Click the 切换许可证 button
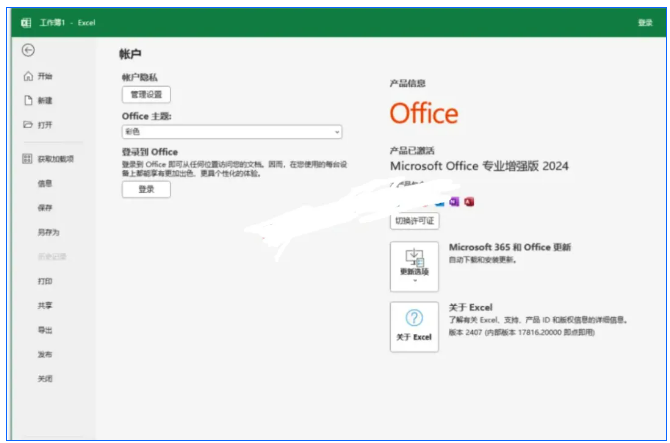This screenshot has width=670, height=443. click(x=414, y=221)
